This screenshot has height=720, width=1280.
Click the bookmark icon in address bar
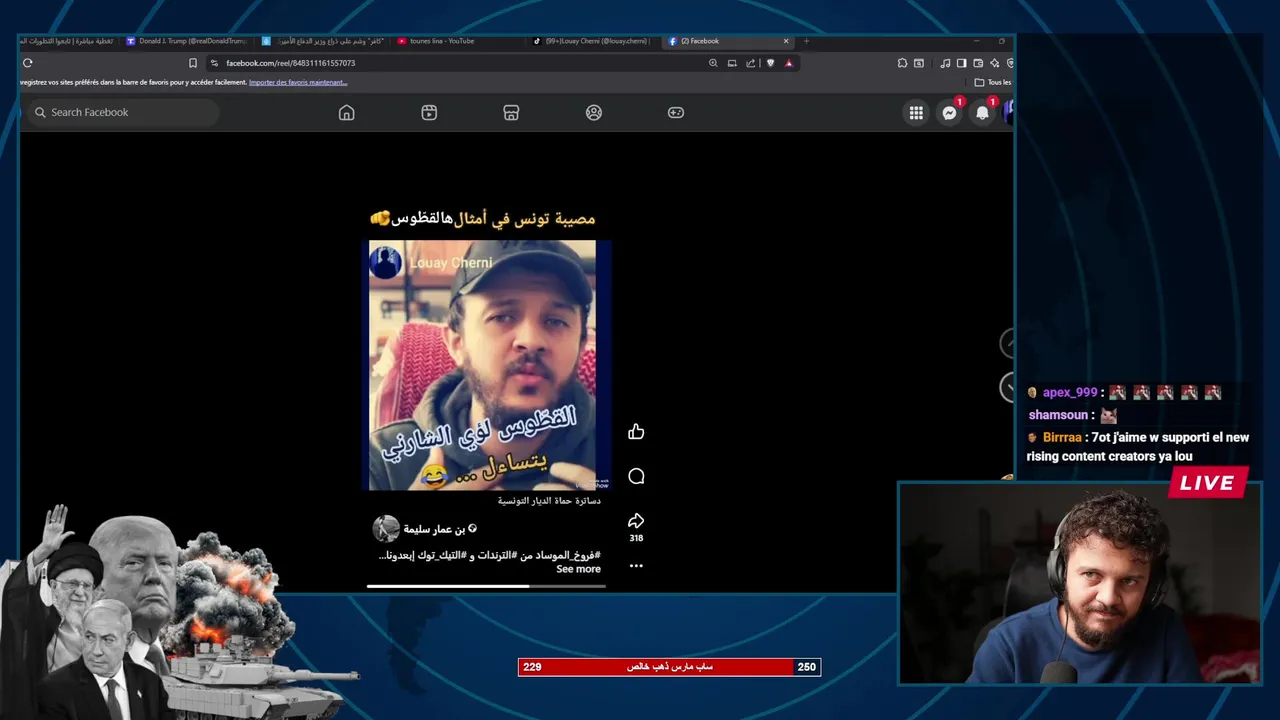pos(193,63)
